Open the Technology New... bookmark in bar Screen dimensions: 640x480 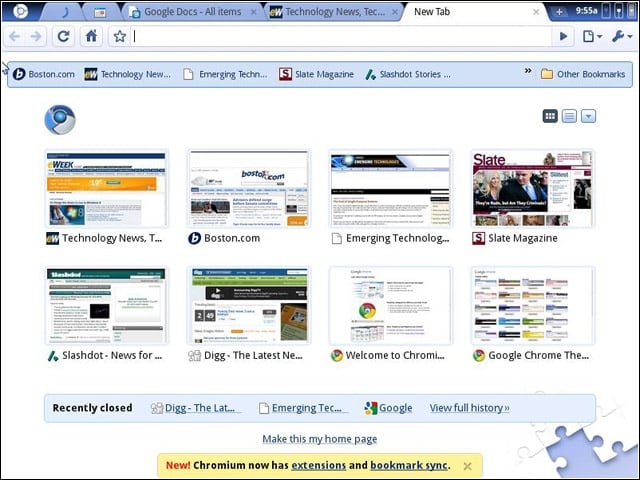tap(127, 74)
